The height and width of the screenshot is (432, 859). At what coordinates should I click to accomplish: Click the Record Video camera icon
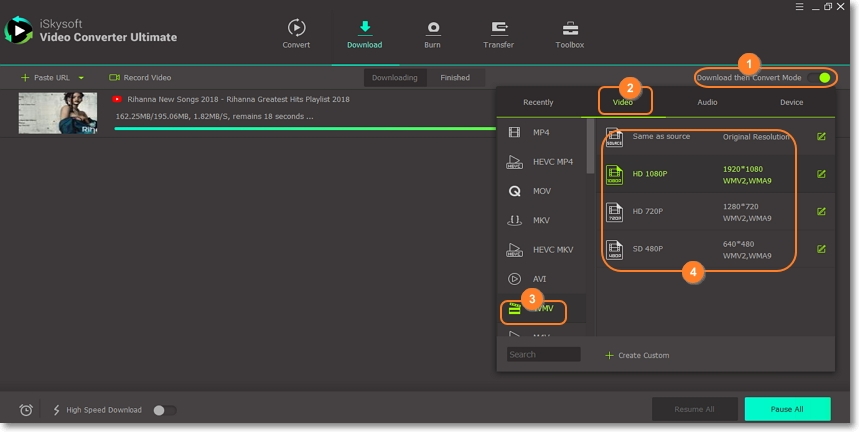tap(115, 77)
